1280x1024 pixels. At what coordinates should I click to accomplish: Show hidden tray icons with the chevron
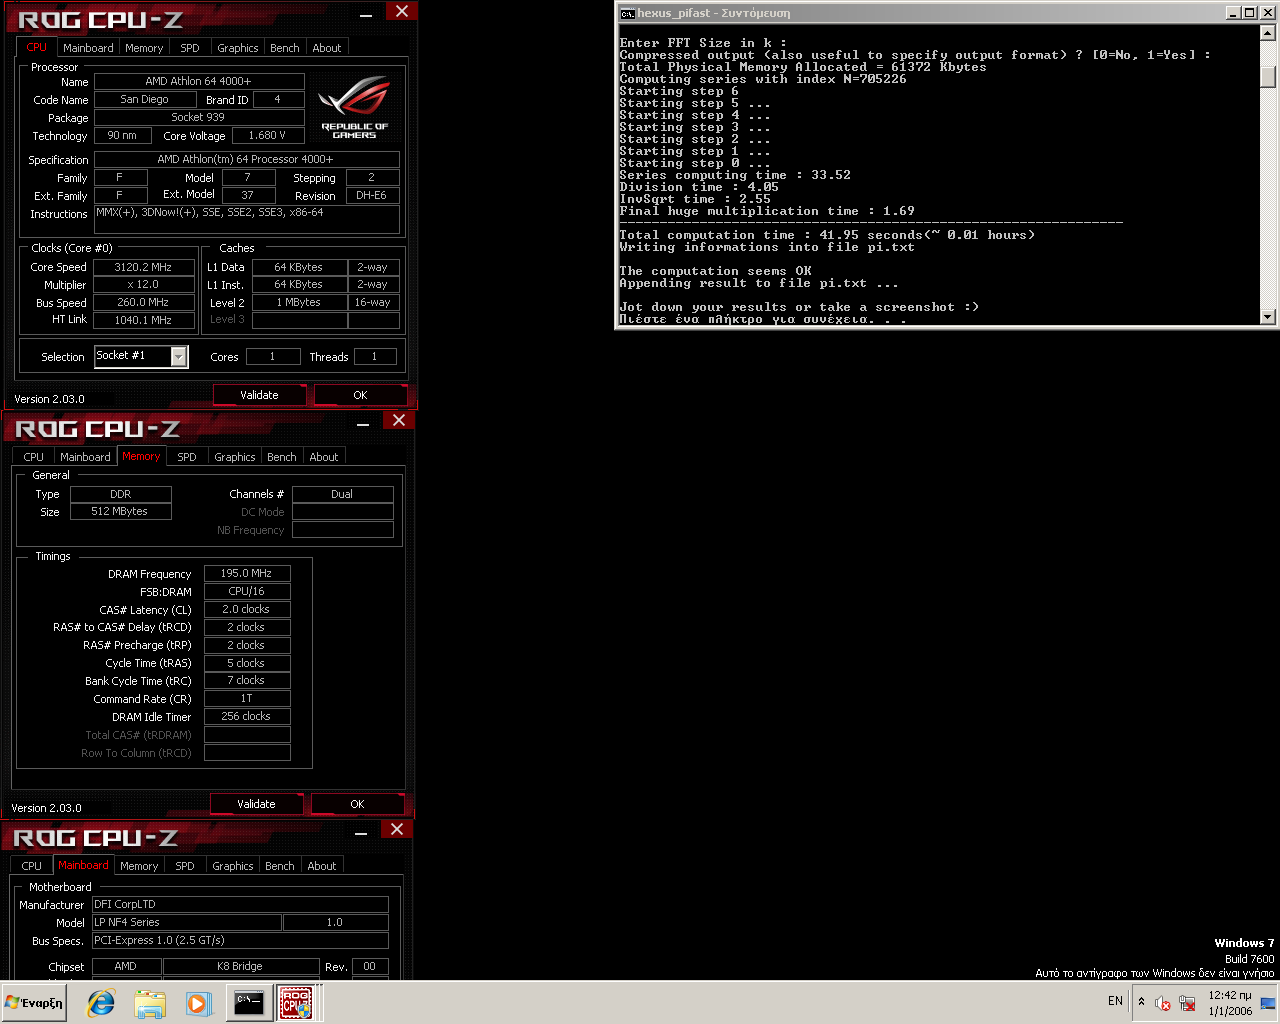tap(1141, 1001)
